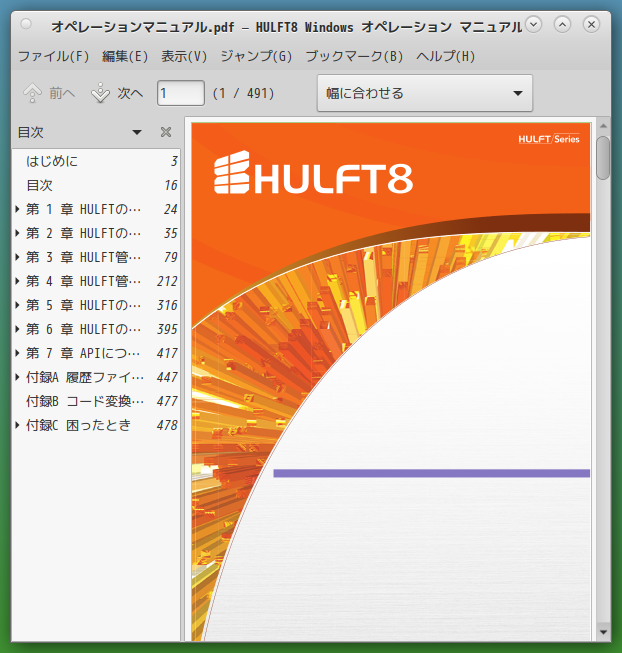622x653 pixels.
Task: Expand the 第 1 章 tree node
Action: click(x=17, y=209)
